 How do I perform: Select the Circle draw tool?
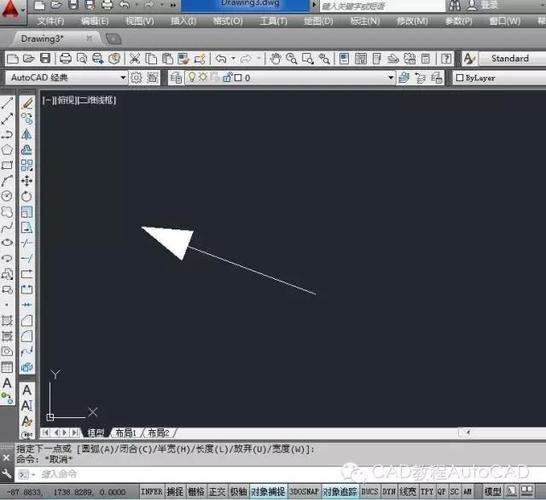point(7,196)
